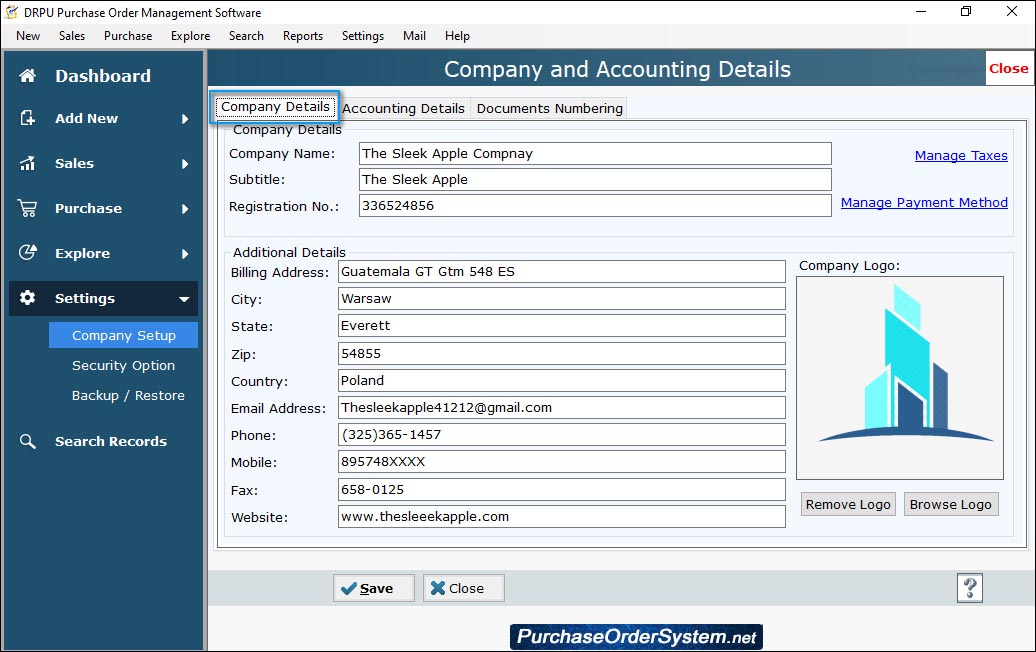Screen dimensions: 1036x652
Task: Click the Website field
Action: 562,517
